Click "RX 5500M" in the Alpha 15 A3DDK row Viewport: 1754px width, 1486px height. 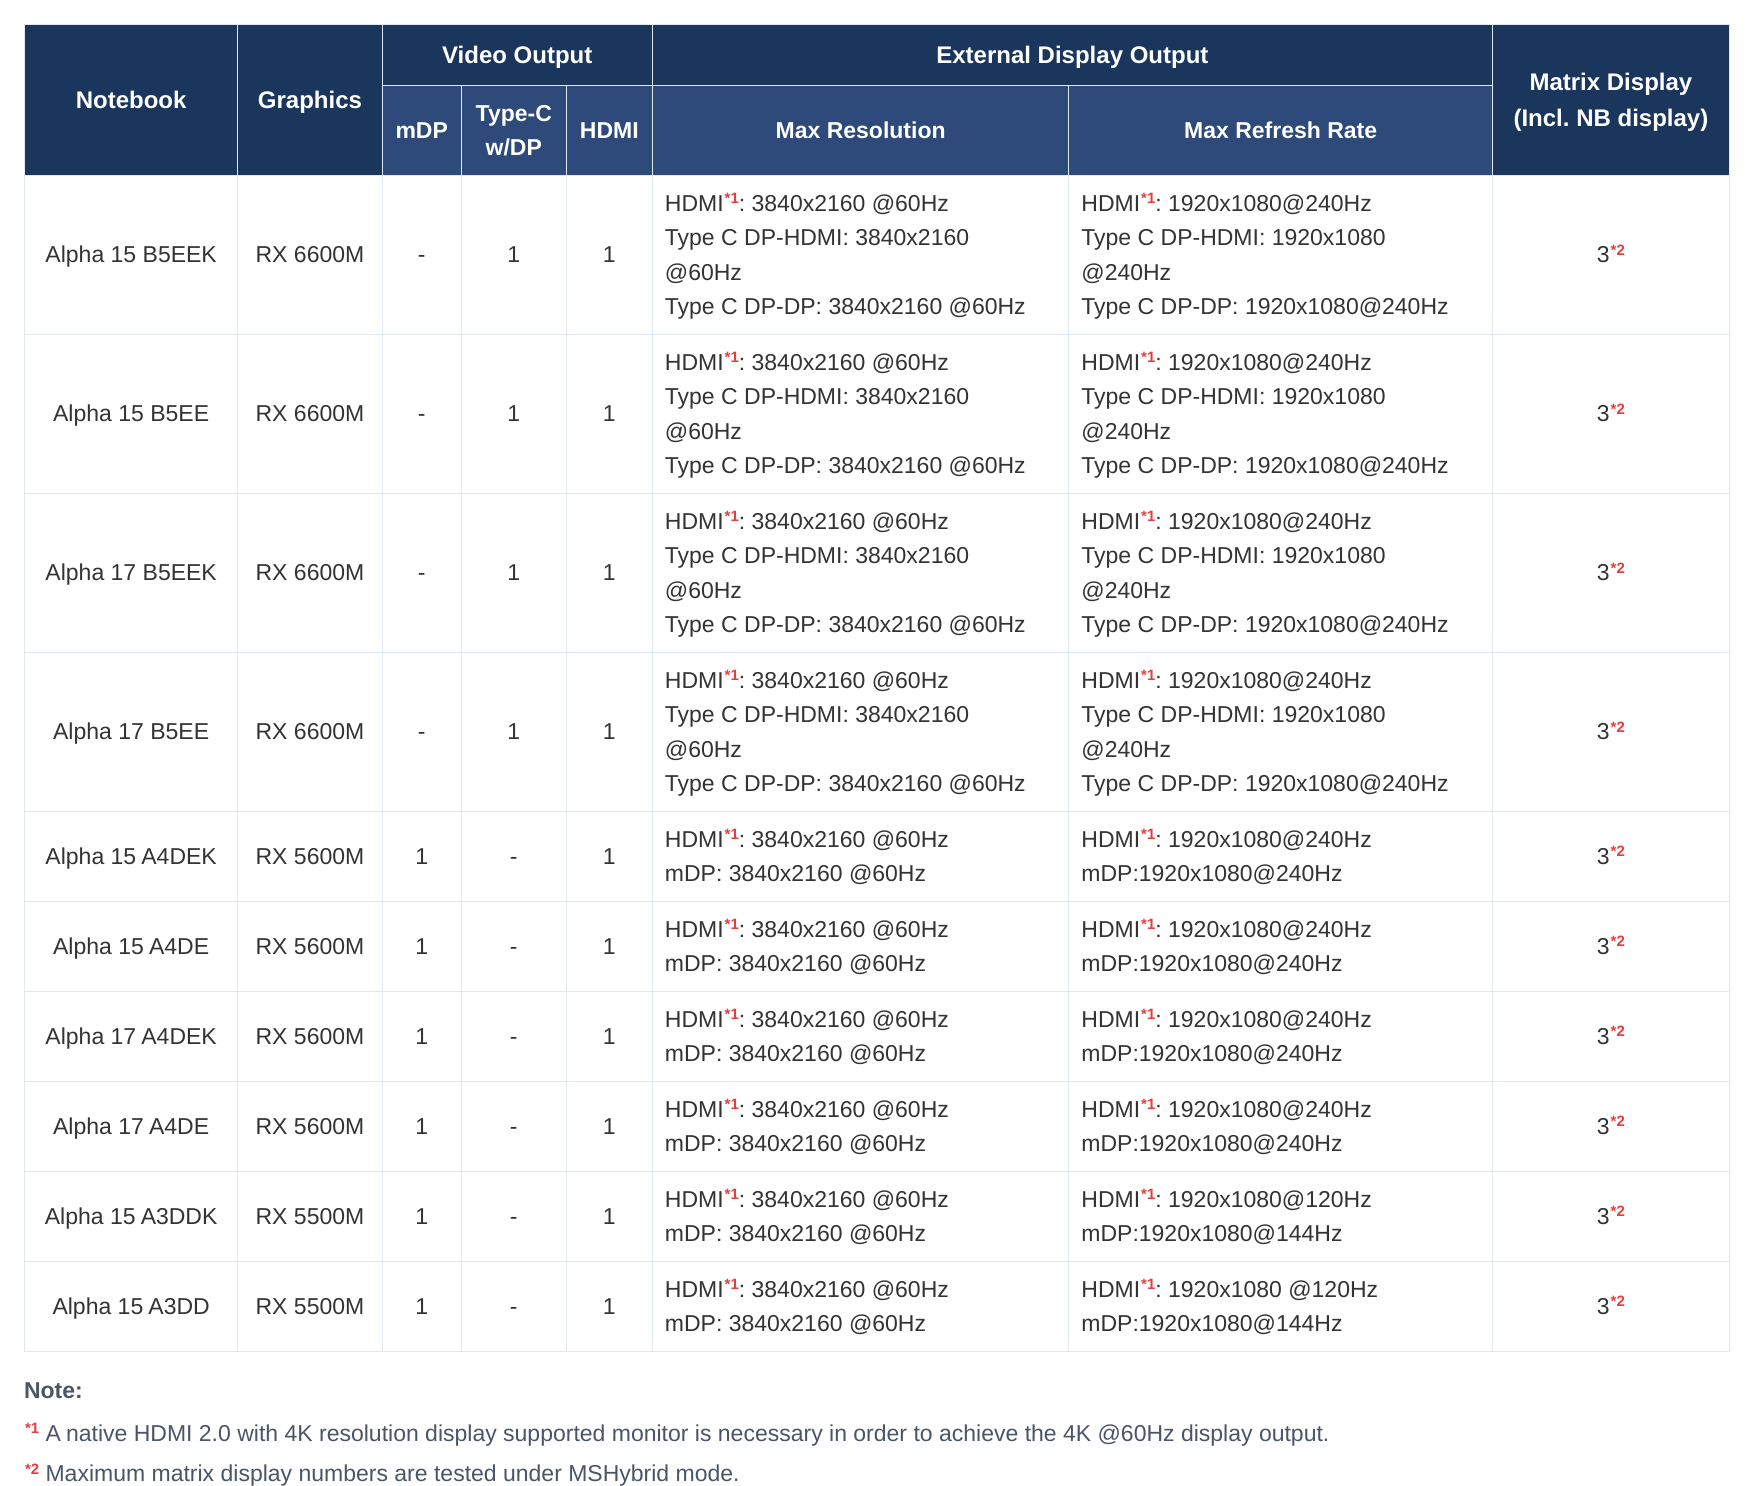[x=310, y=1217]
